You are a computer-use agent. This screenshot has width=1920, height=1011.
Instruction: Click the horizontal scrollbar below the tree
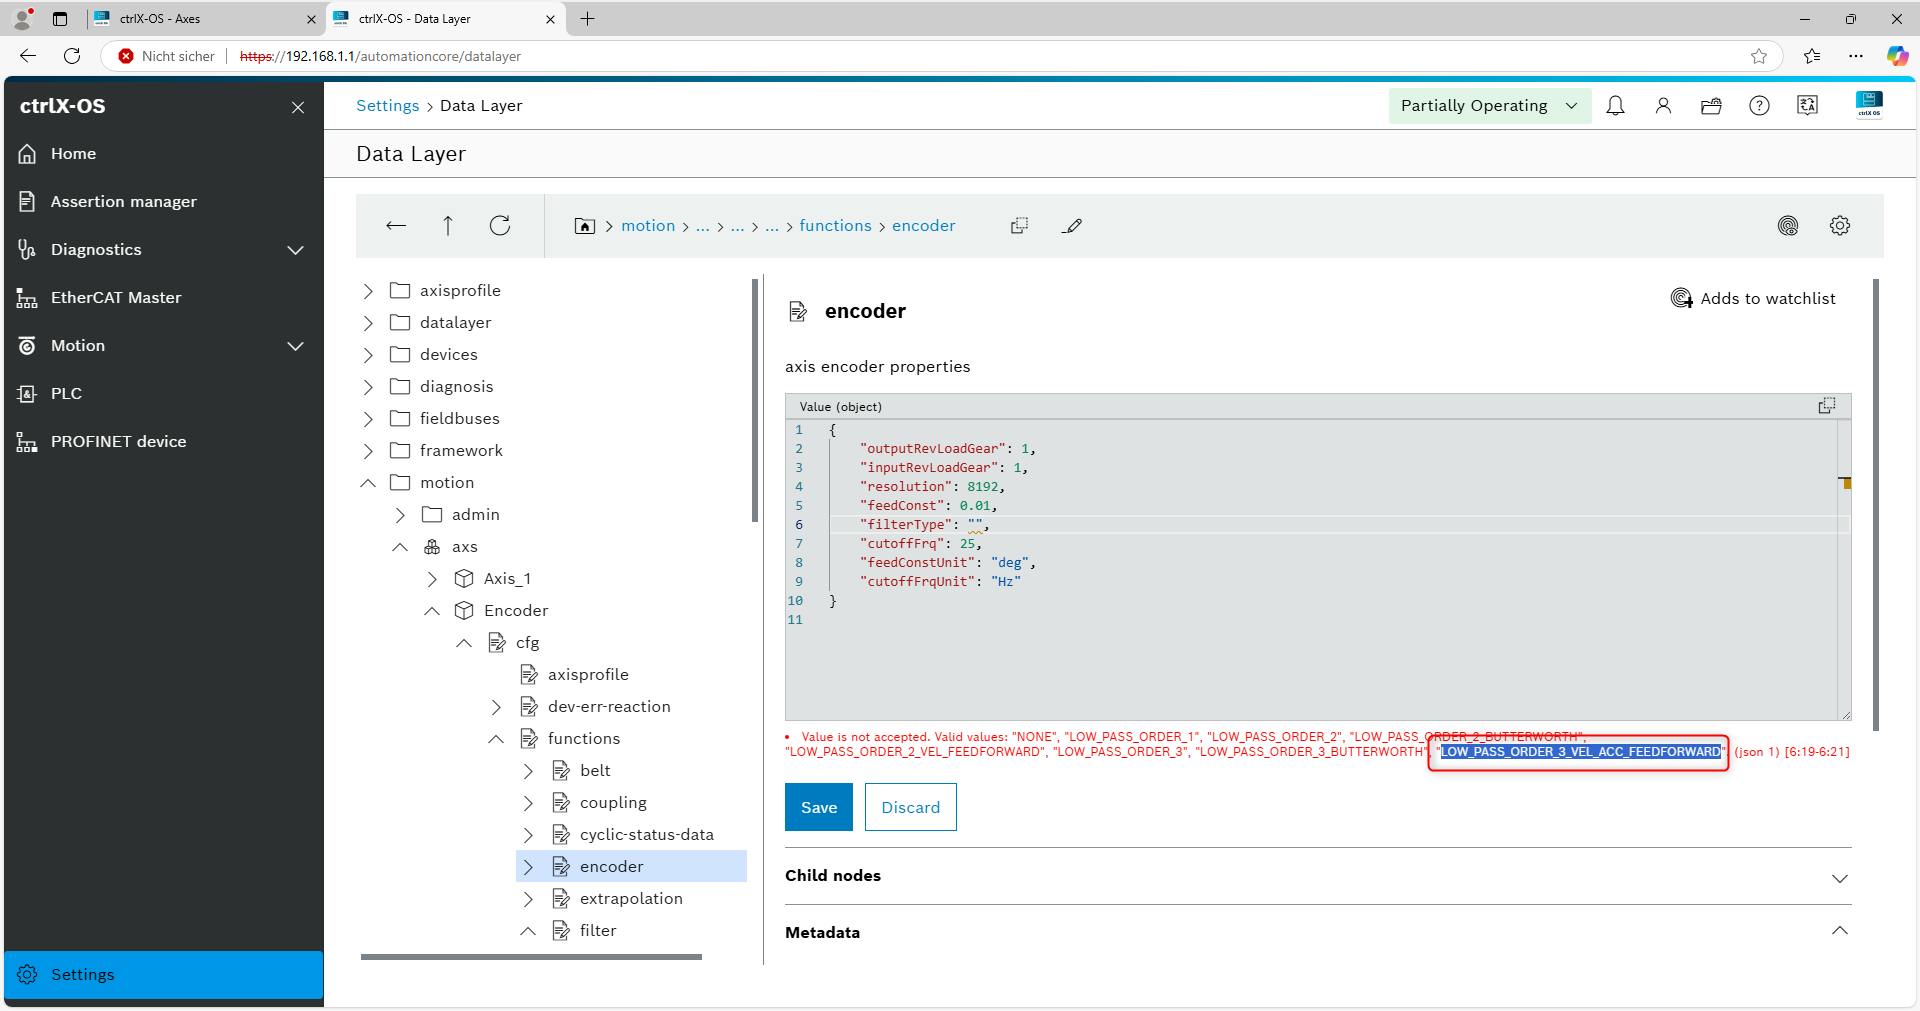pos(531,957)
